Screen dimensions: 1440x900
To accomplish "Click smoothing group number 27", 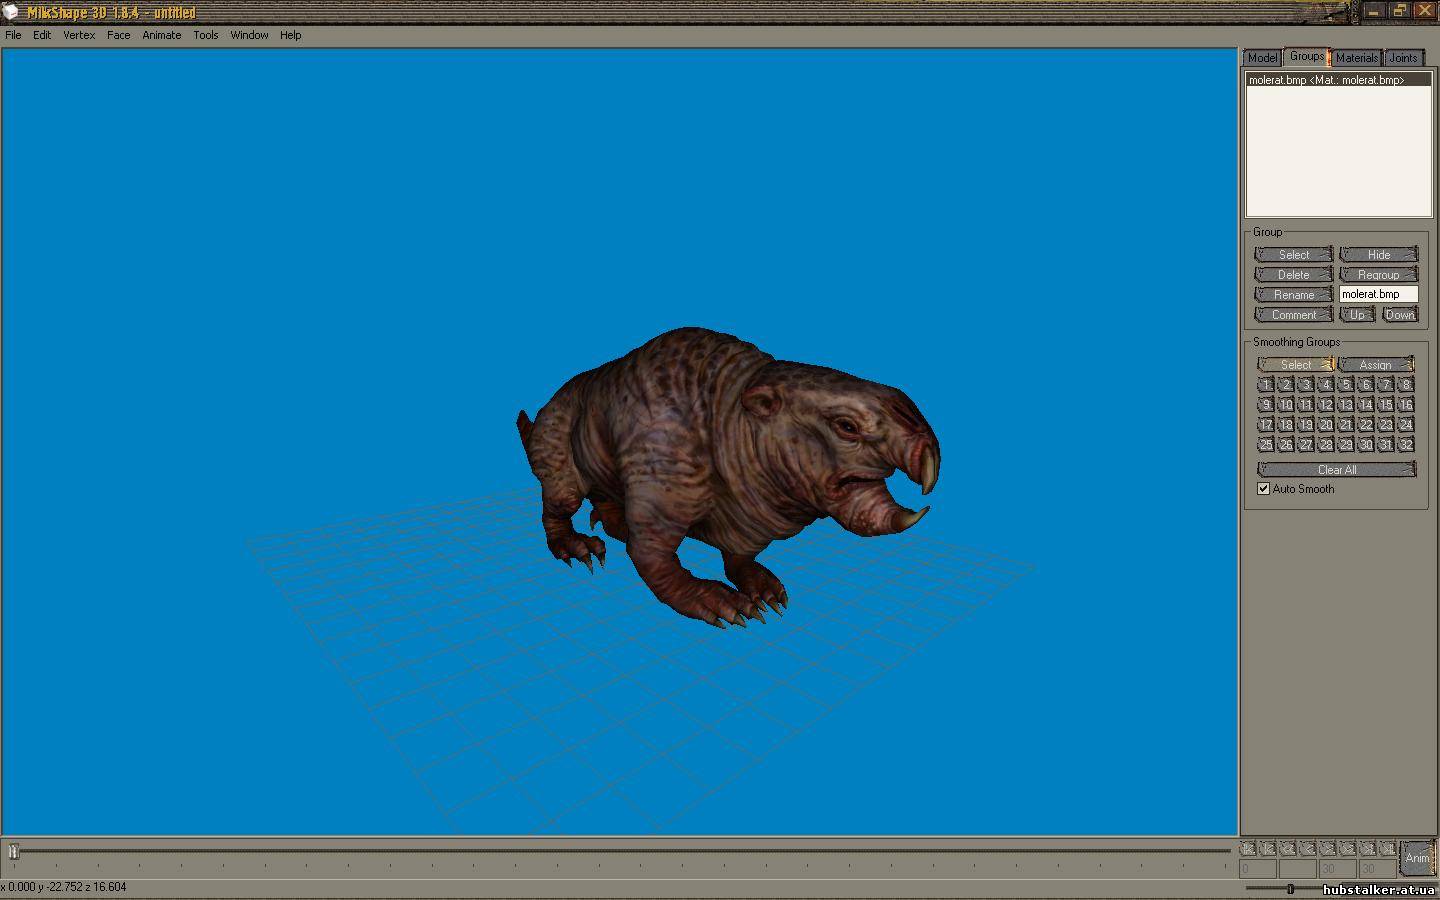I will pos(1306,444).
